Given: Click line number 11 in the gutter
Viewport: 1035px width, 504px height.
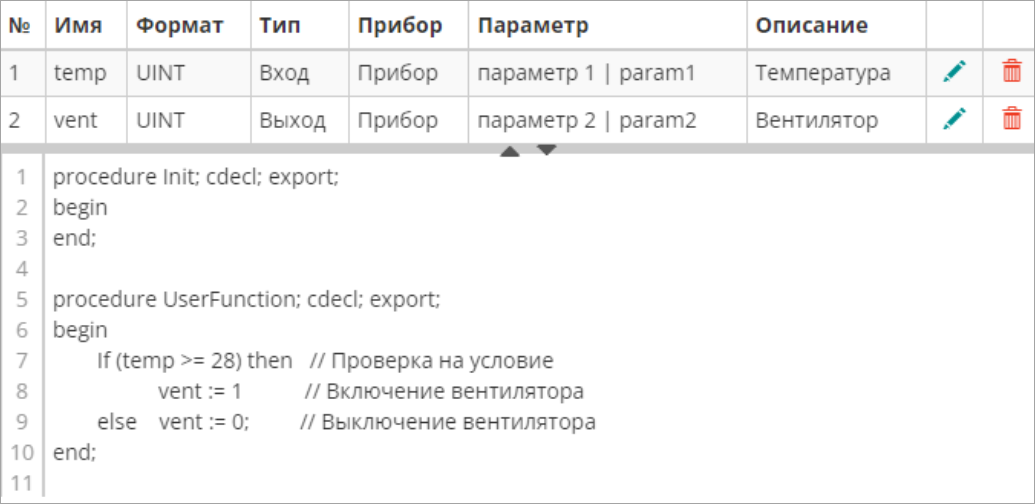Looking at the screenshot, I should point(22,483).
